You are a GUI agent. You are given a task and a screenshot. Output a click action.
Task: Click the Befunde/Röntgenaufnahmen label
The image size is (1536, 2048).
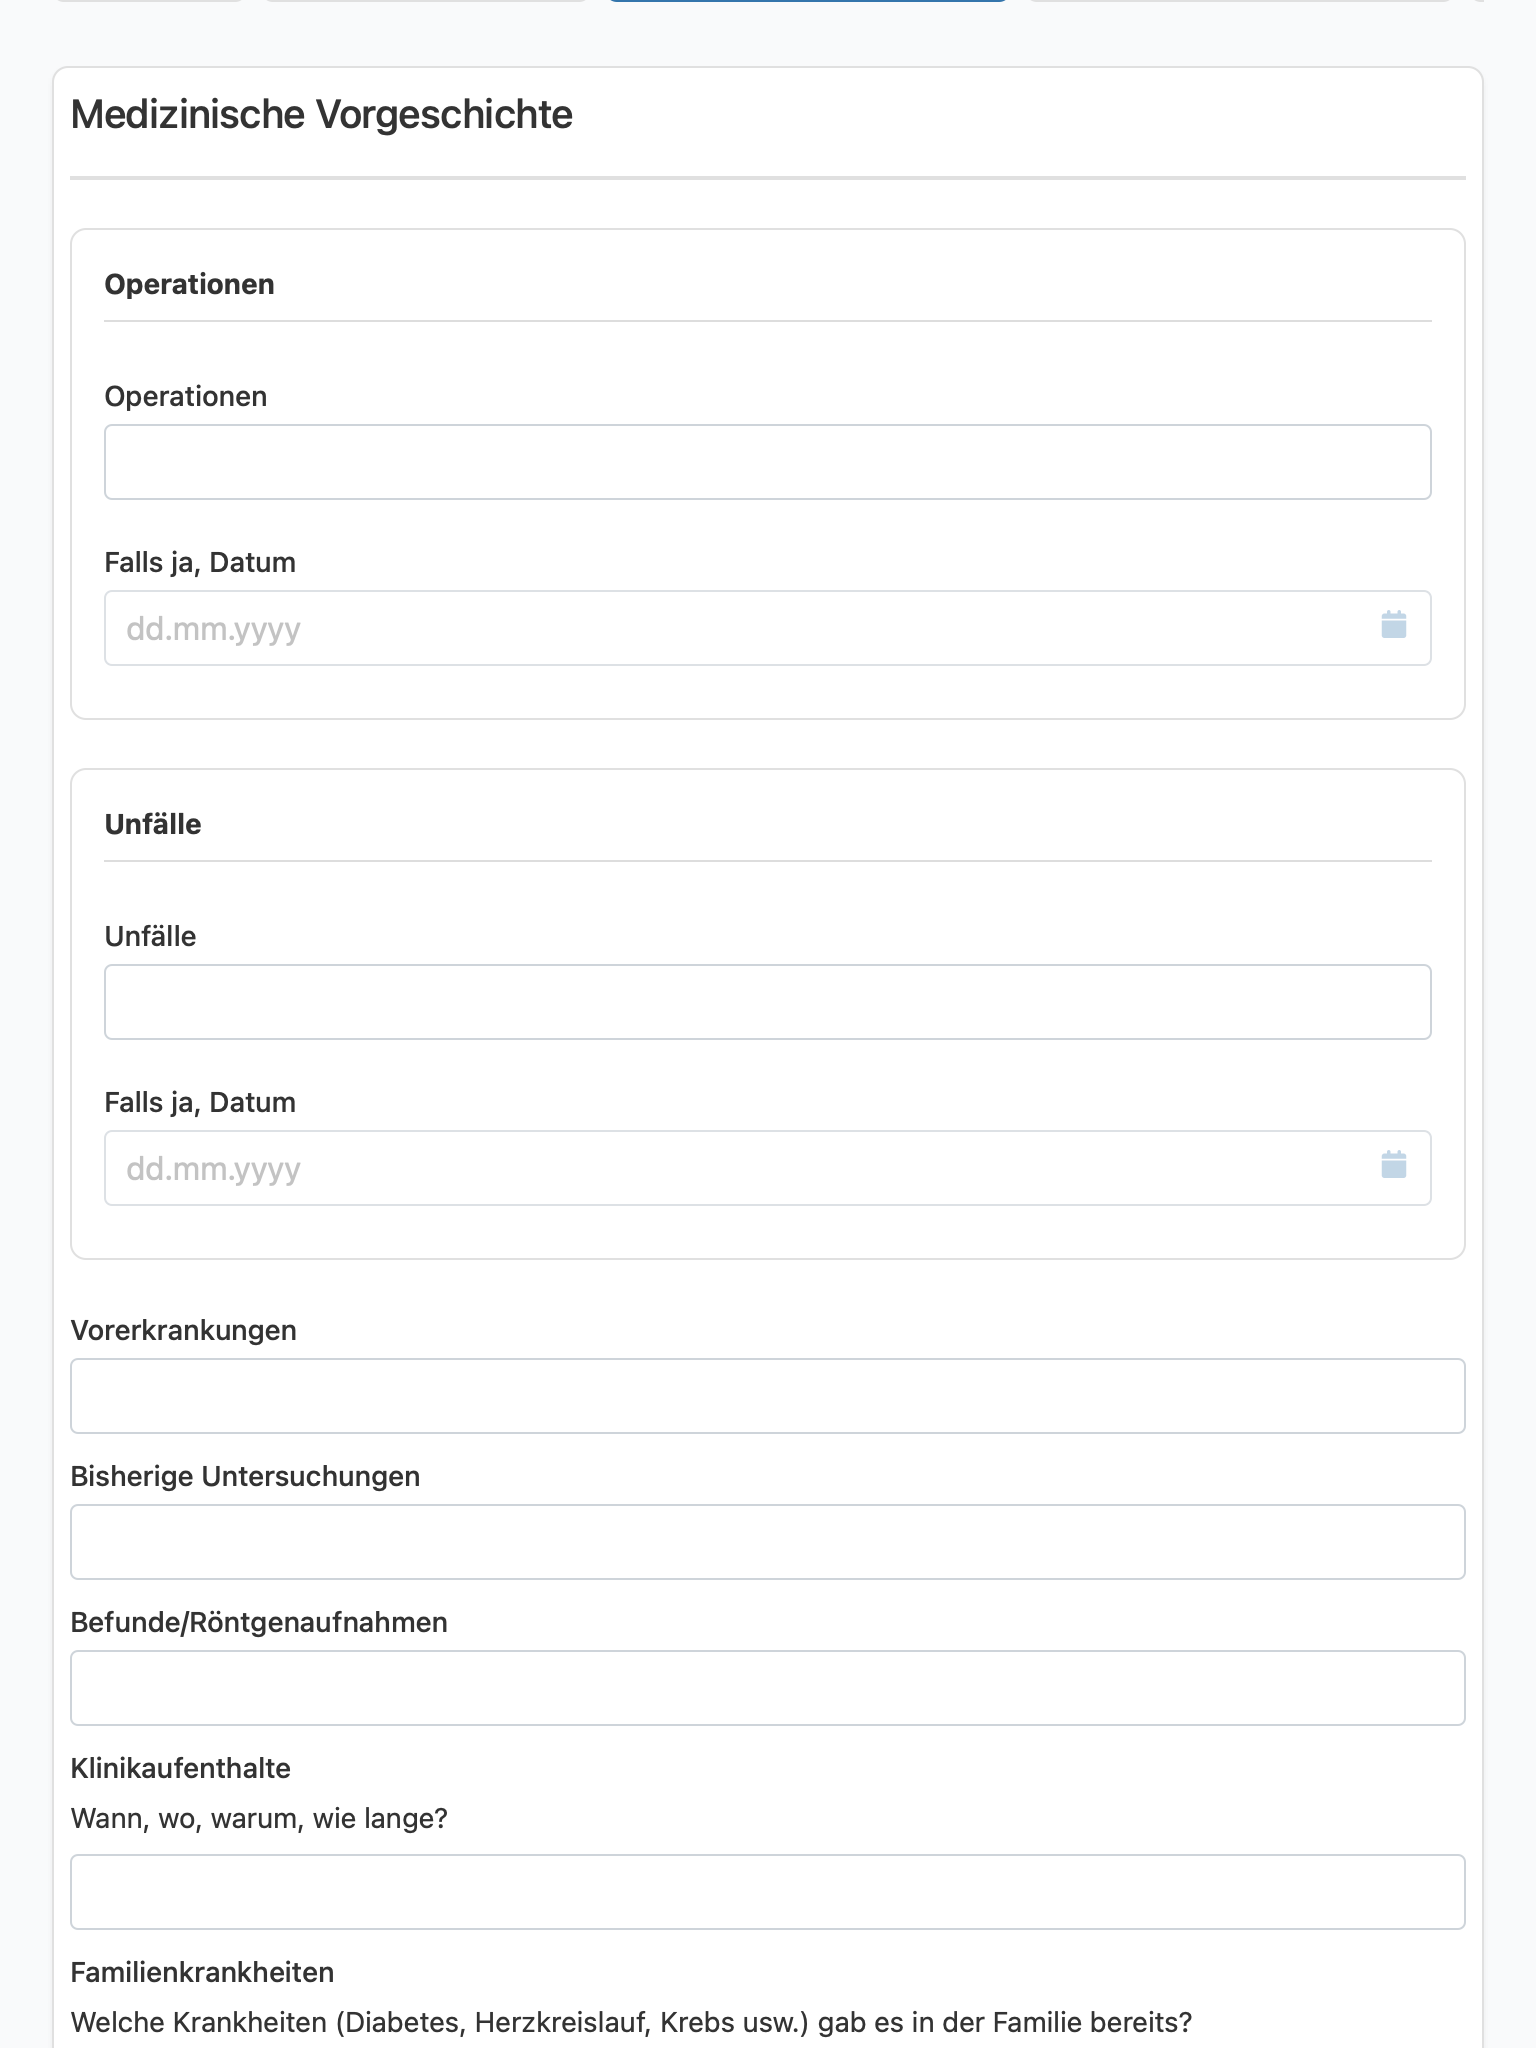(x=259, y=1622)
